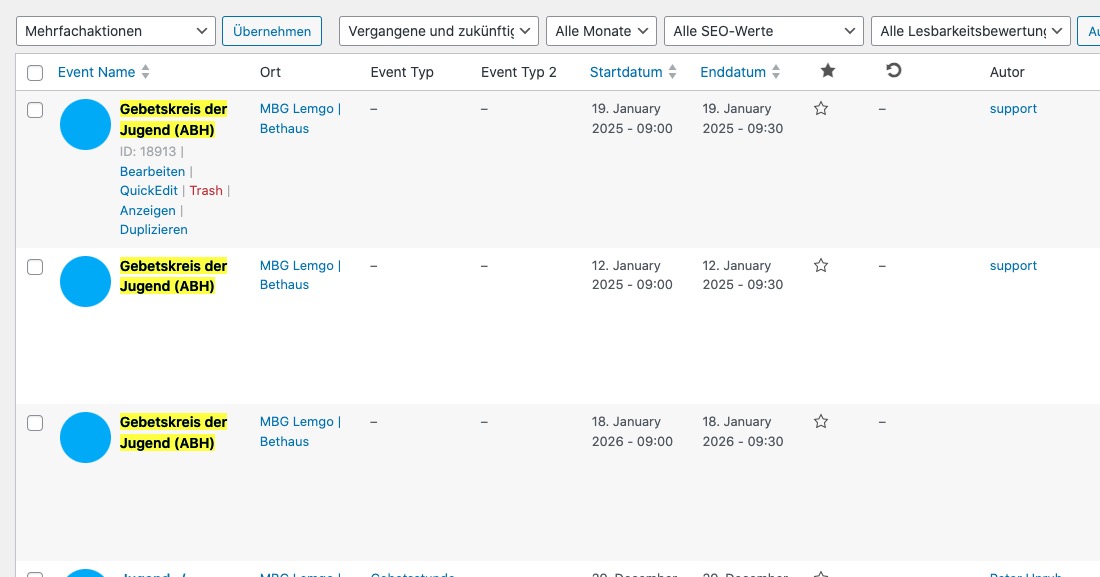The height and width of the screenshot is (577, 1100).
Task: Click Anzeigen under first event
Action: click(147, 210)
